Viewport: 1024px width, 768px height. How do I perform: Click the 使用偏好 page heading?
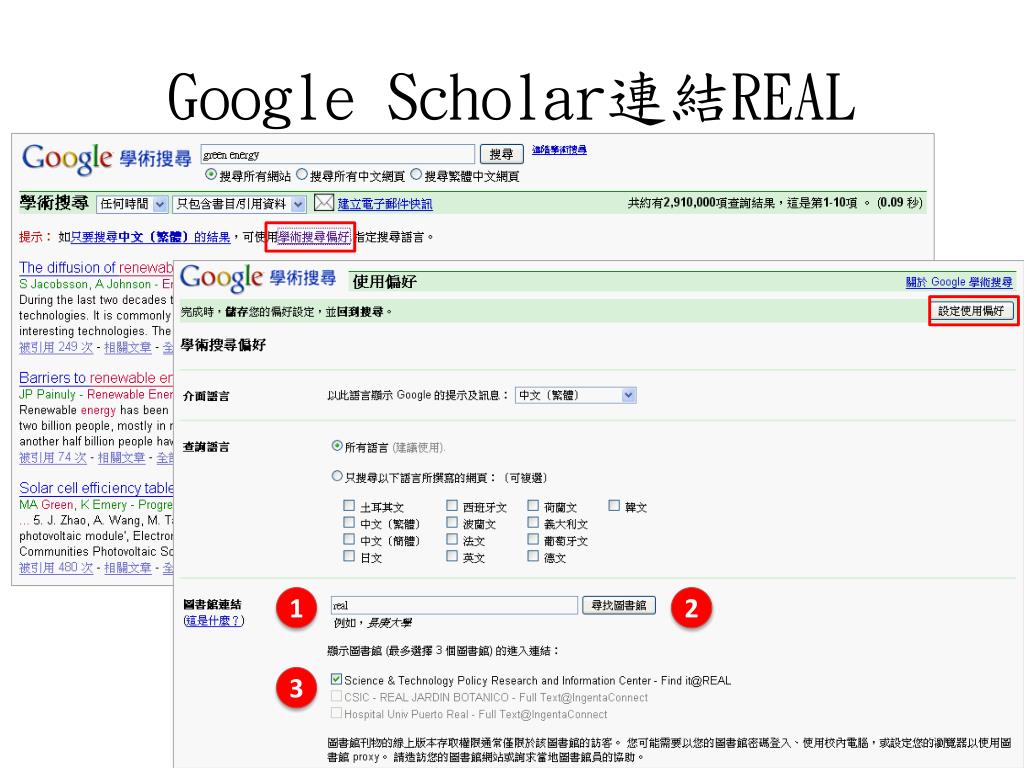point(385,282)
